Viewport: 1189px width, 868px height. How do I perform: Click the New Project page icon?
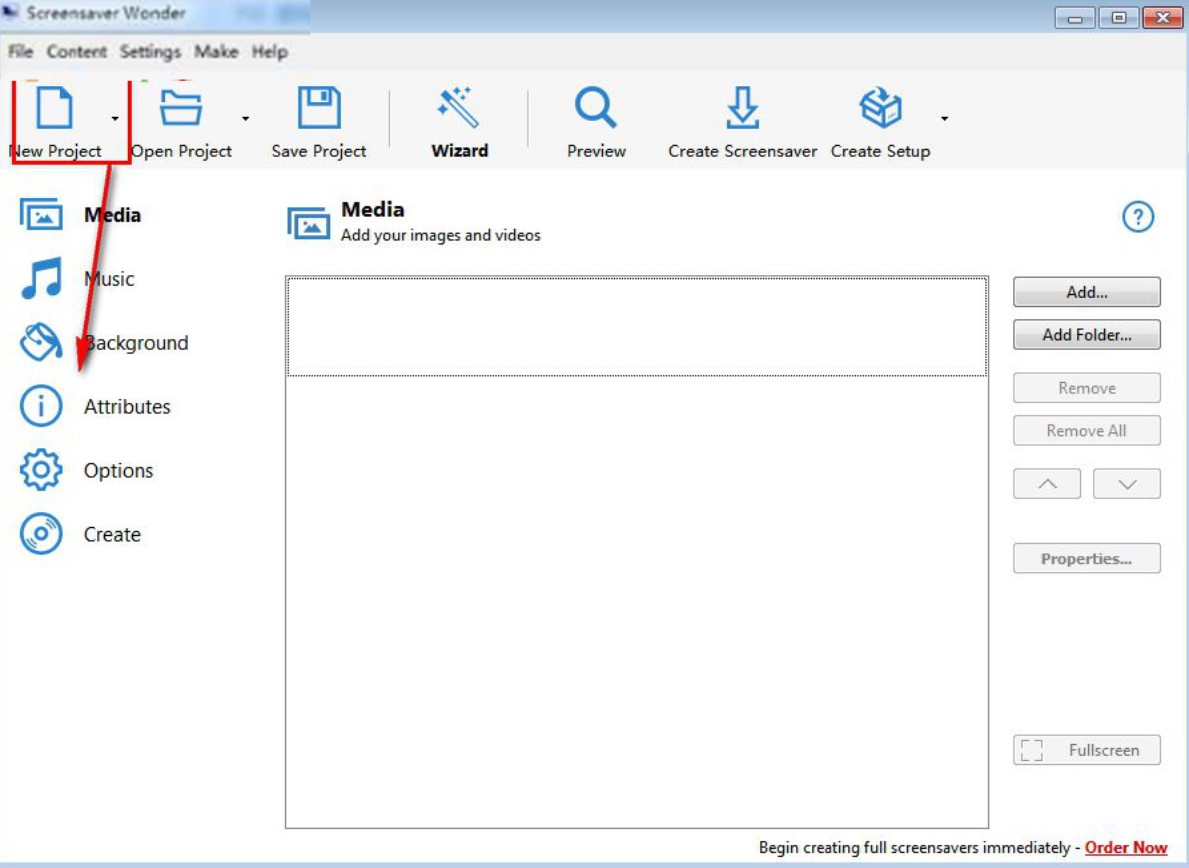(54, 108)
